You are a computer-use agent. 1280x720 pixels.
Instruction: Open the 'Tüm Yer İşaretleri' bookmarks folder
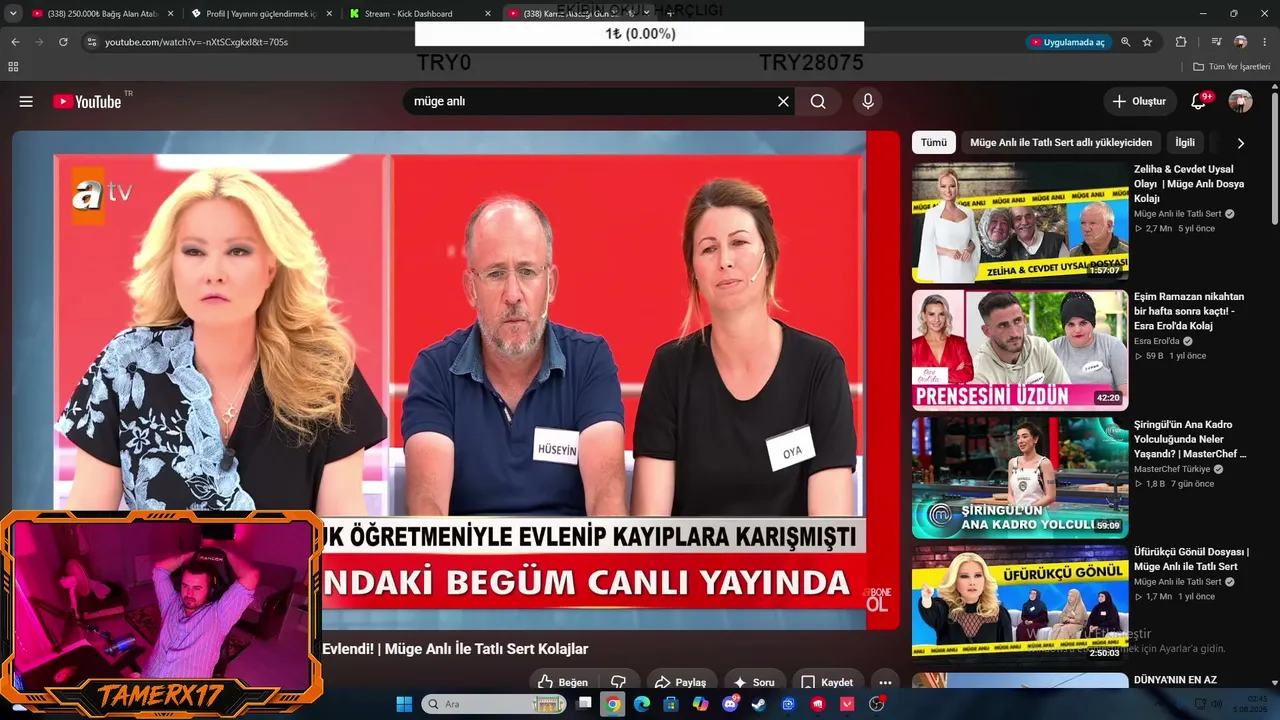coord(1232,67)
